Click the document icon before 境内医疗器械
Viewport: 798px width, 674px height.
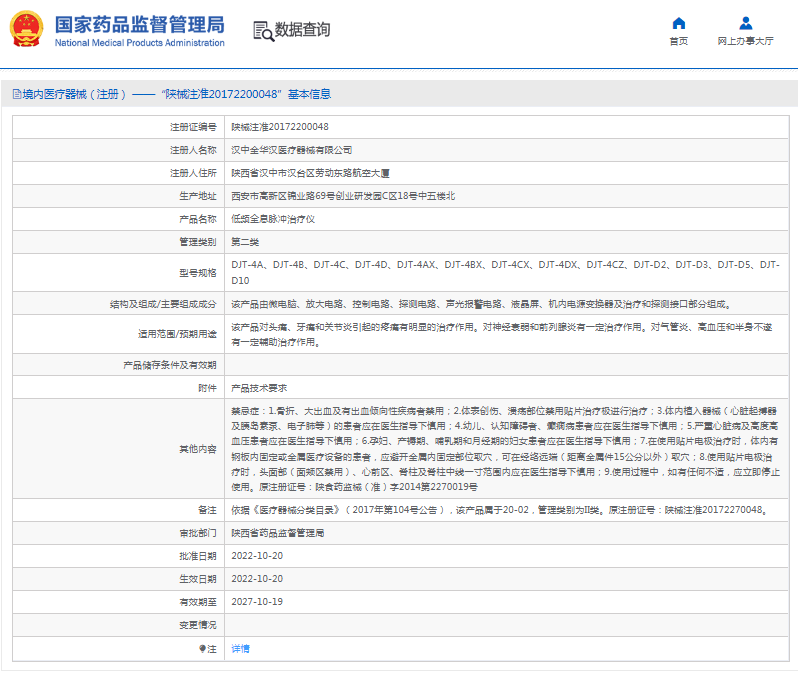15,94
